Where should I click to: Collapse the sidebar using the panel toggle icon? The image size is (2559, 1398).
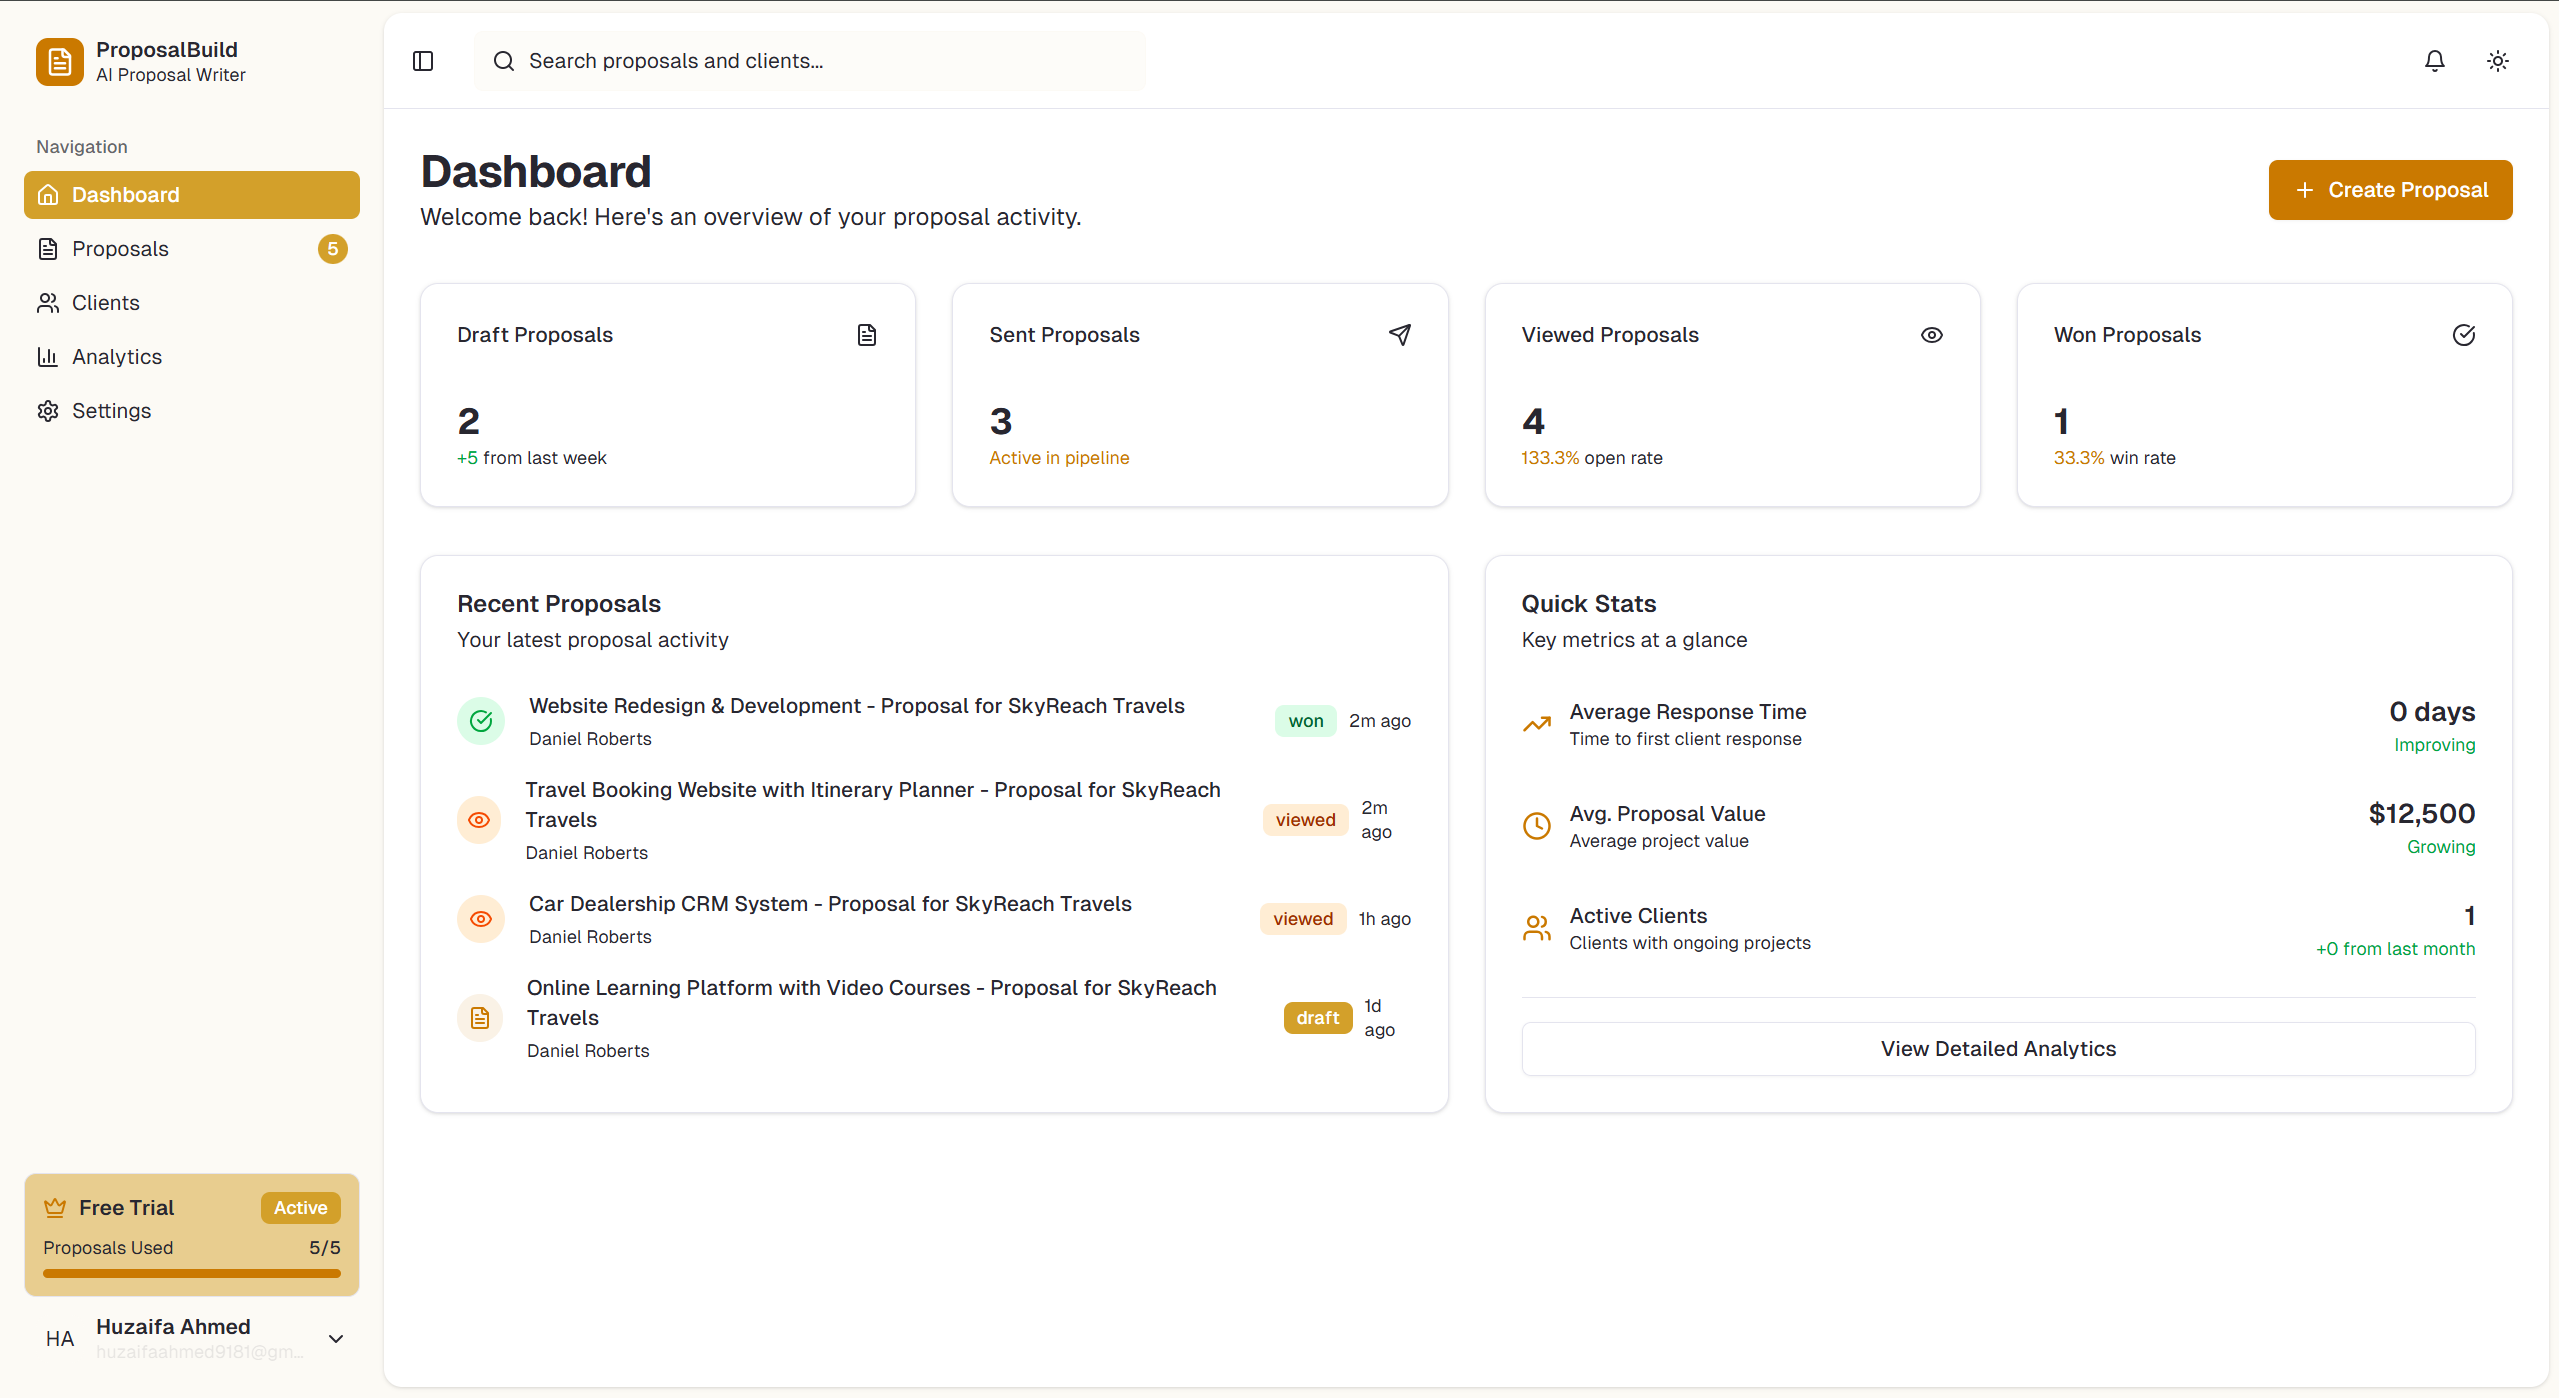tap(422, 61)
